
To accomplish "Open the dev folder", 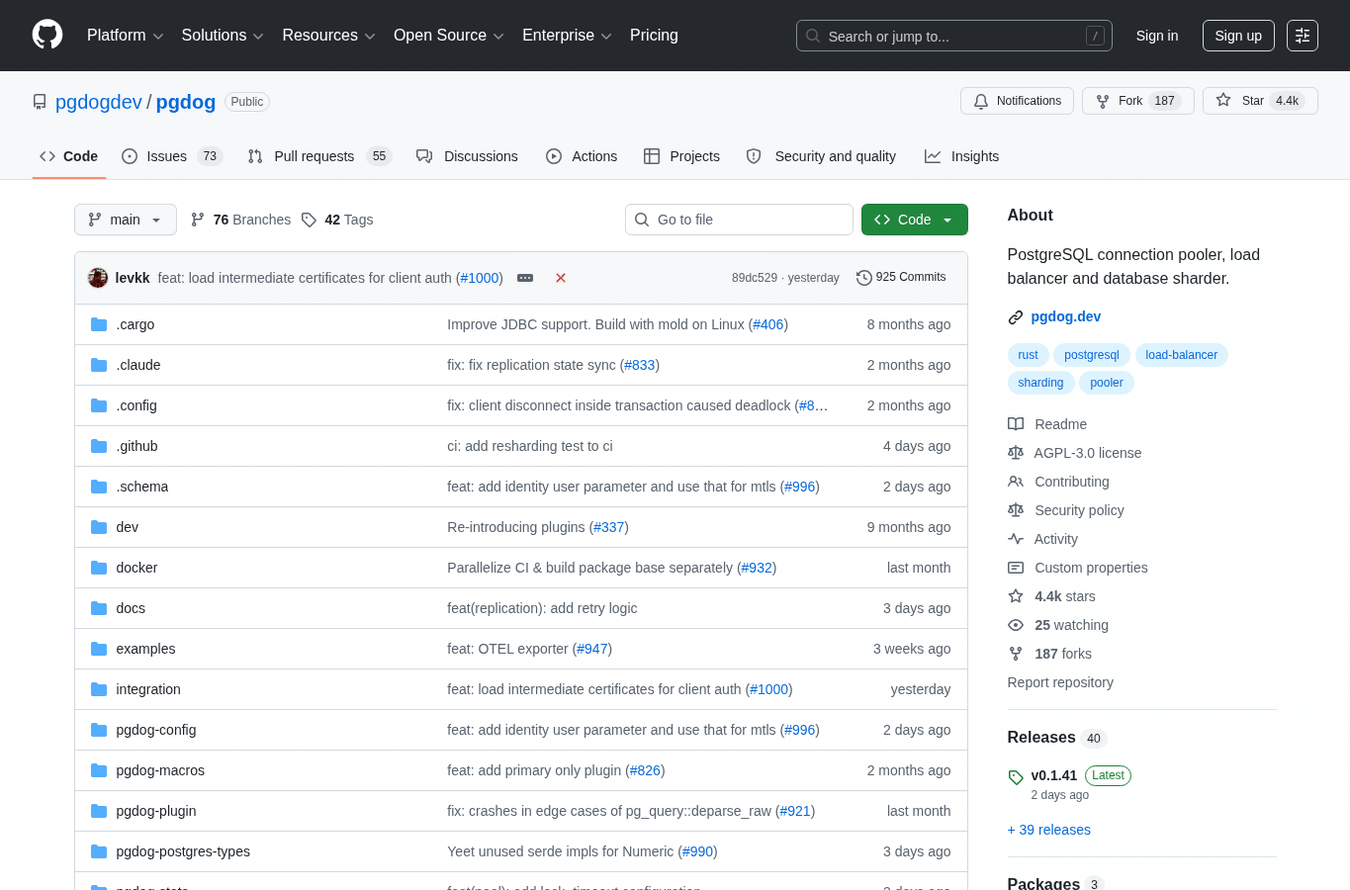I will pyautogui.click(x=127, y=527).
